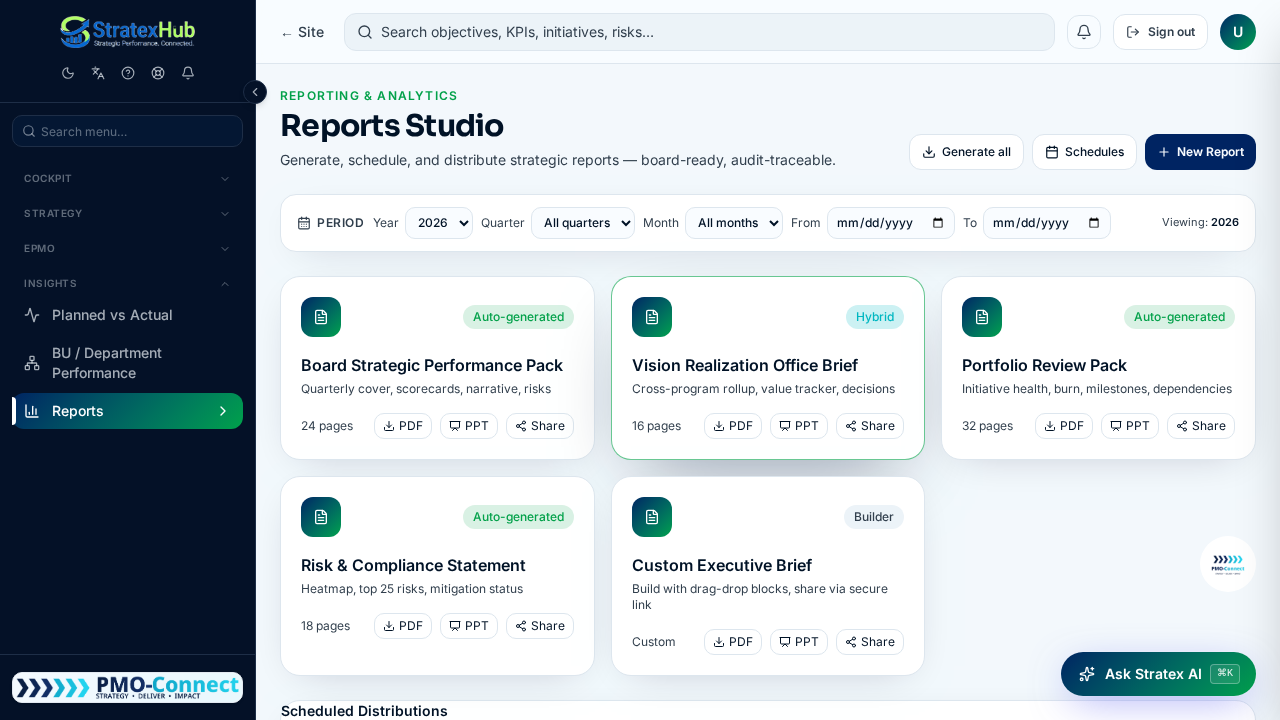Open the Ask Stratex AI assistant
Viewport: 1280px width, 720px height.
pos(1158,674)
